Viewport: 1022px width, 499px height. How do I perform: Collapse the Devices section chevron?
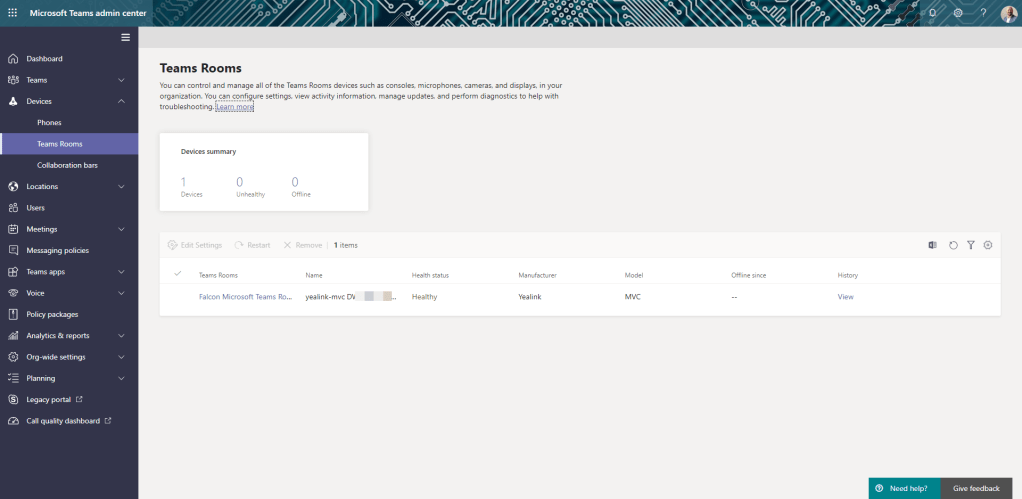coord(121,101)
